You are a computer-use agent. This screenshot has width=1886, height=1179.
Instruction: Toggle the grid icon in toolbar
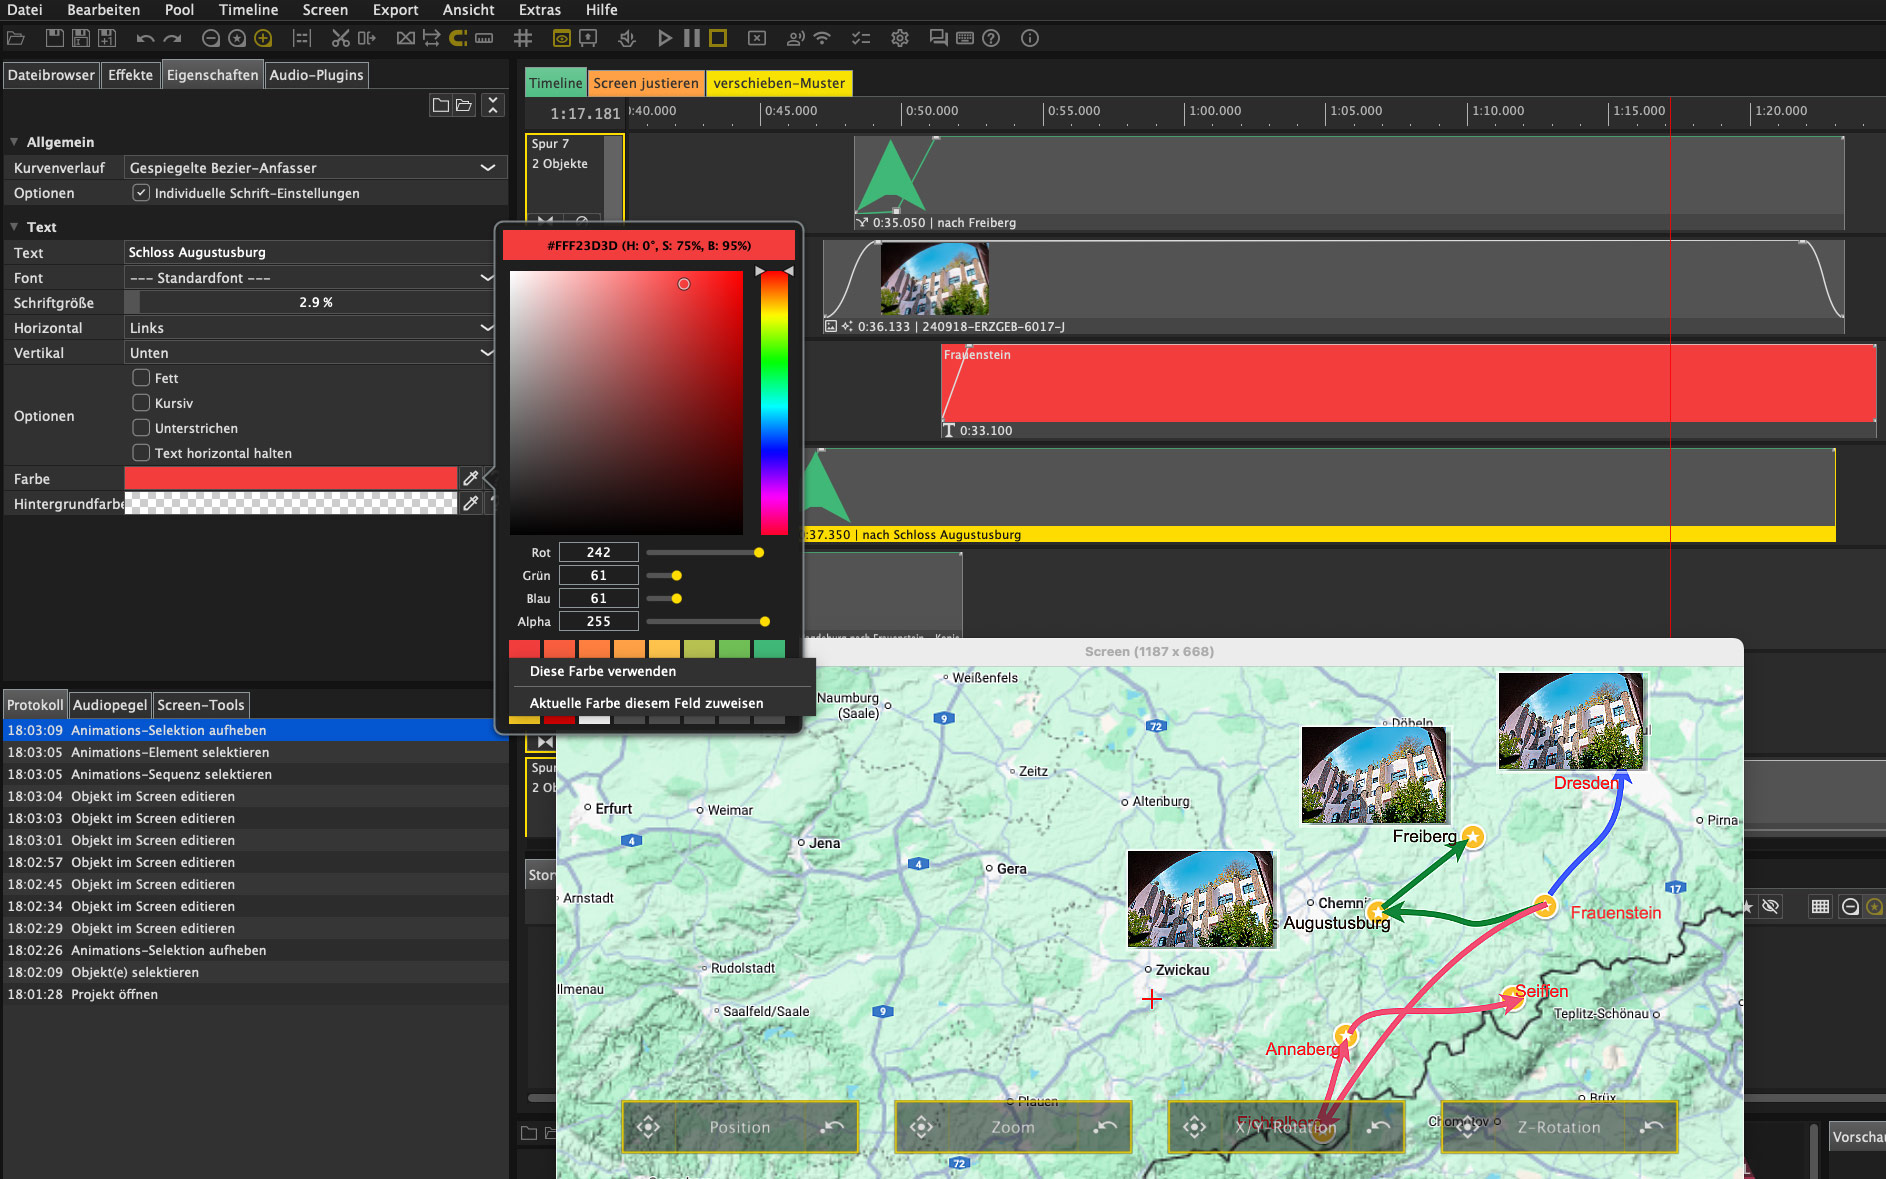pos(522,38)
